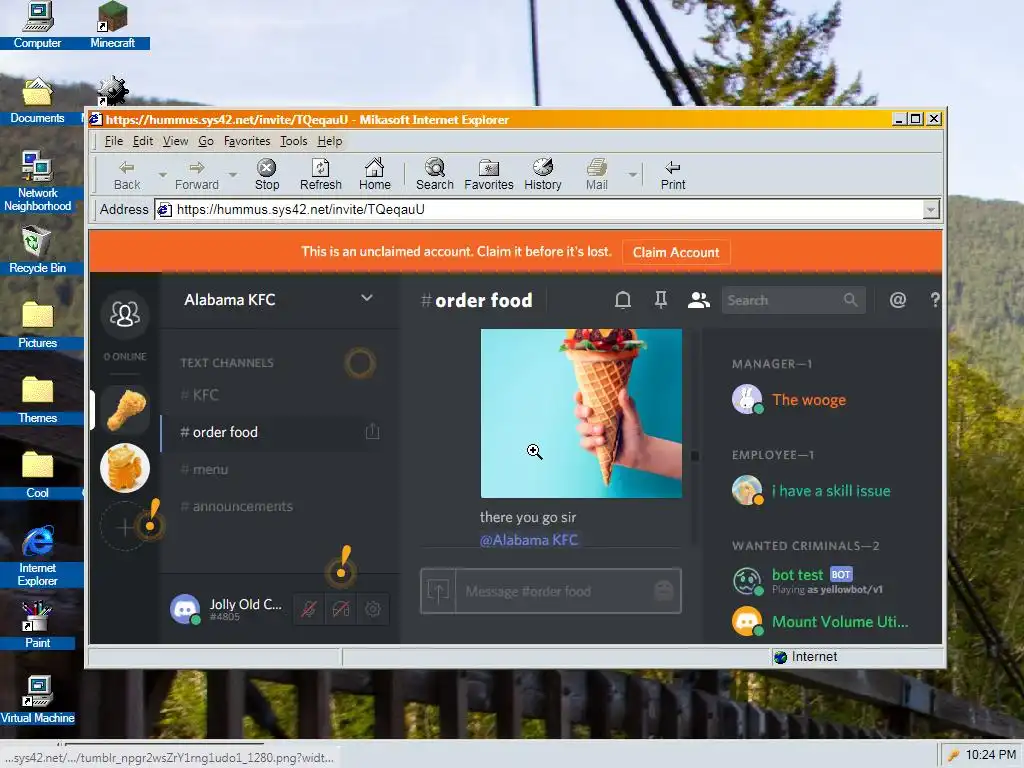Select the Virtual Machine desktop icon
The image size is (1024, 768).
click(x=37, y=699)
